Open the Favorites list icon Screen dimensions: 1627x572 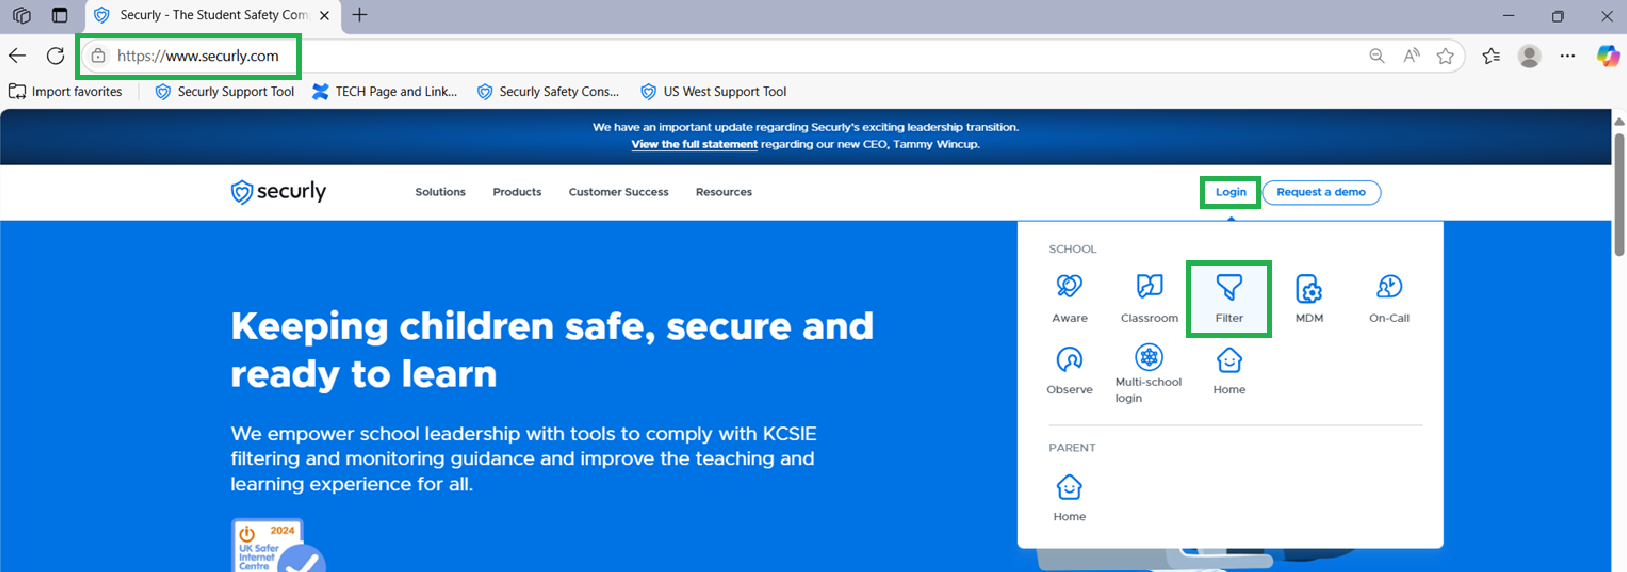coord(1491,56)
